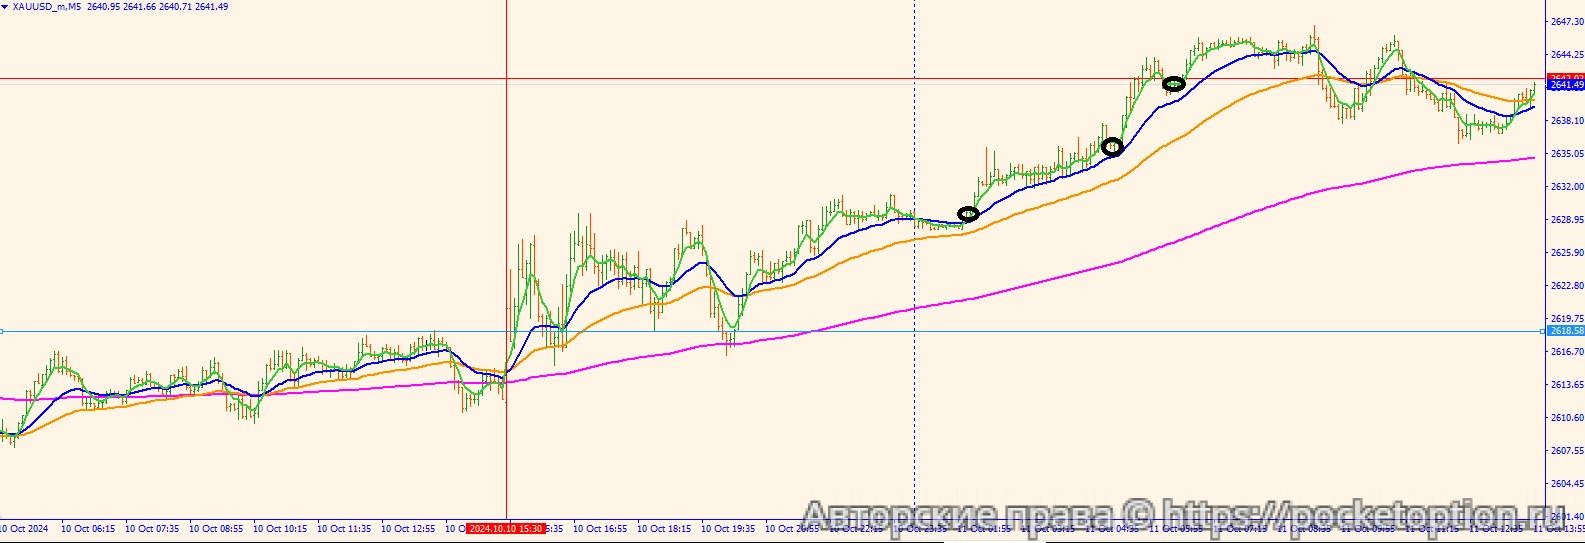Click the pocketoption.ru watermark link
This screenshot has width=1585, height=543.
click(x=1360, y=517)
